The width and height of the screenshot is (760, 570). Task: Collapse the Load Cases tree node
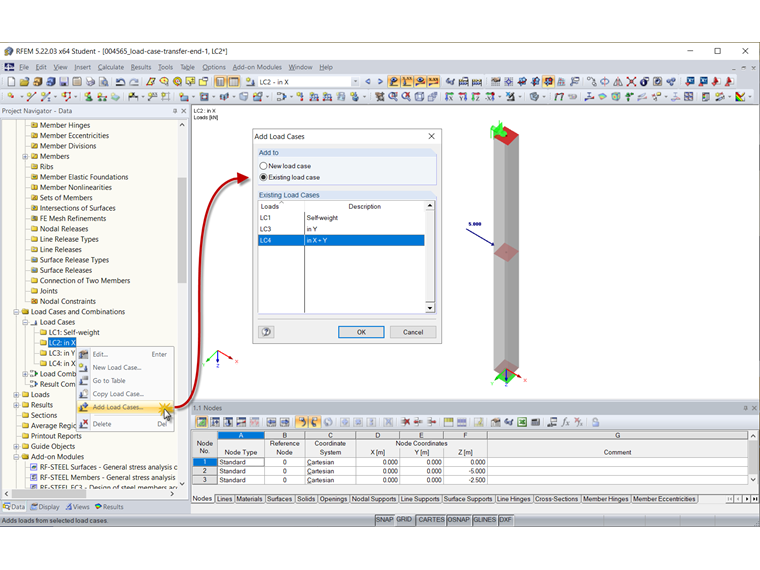25,322
